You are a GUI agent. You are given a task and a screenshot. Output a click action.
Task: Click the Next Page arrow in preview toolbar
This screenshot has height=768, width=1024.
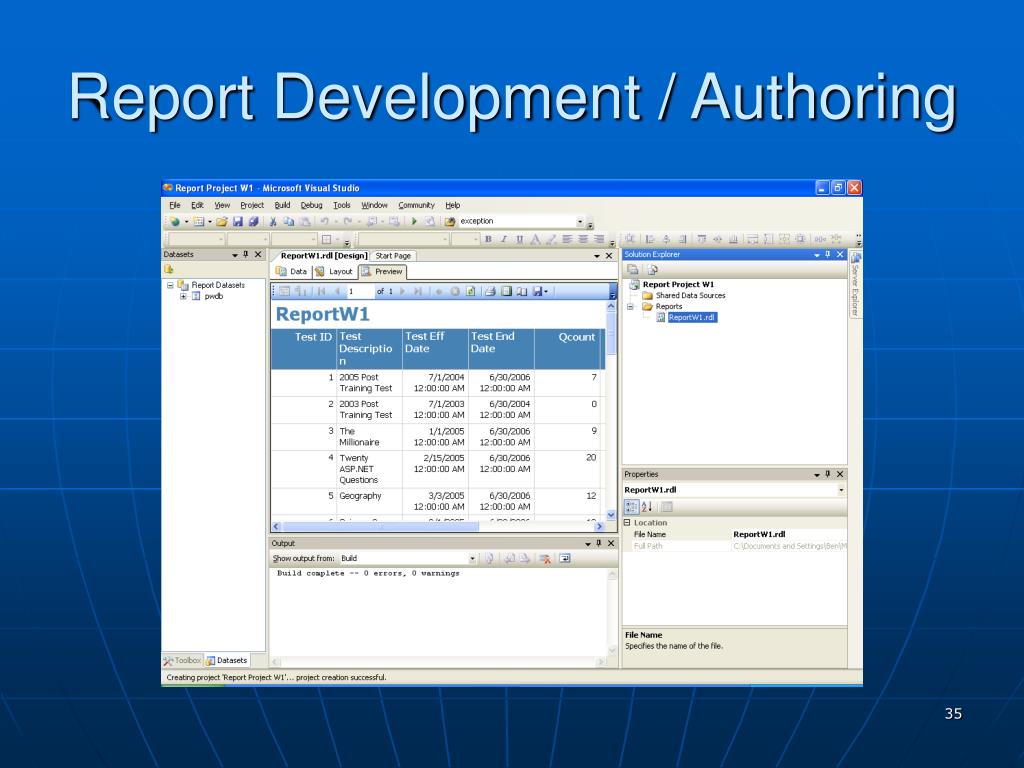402,291
